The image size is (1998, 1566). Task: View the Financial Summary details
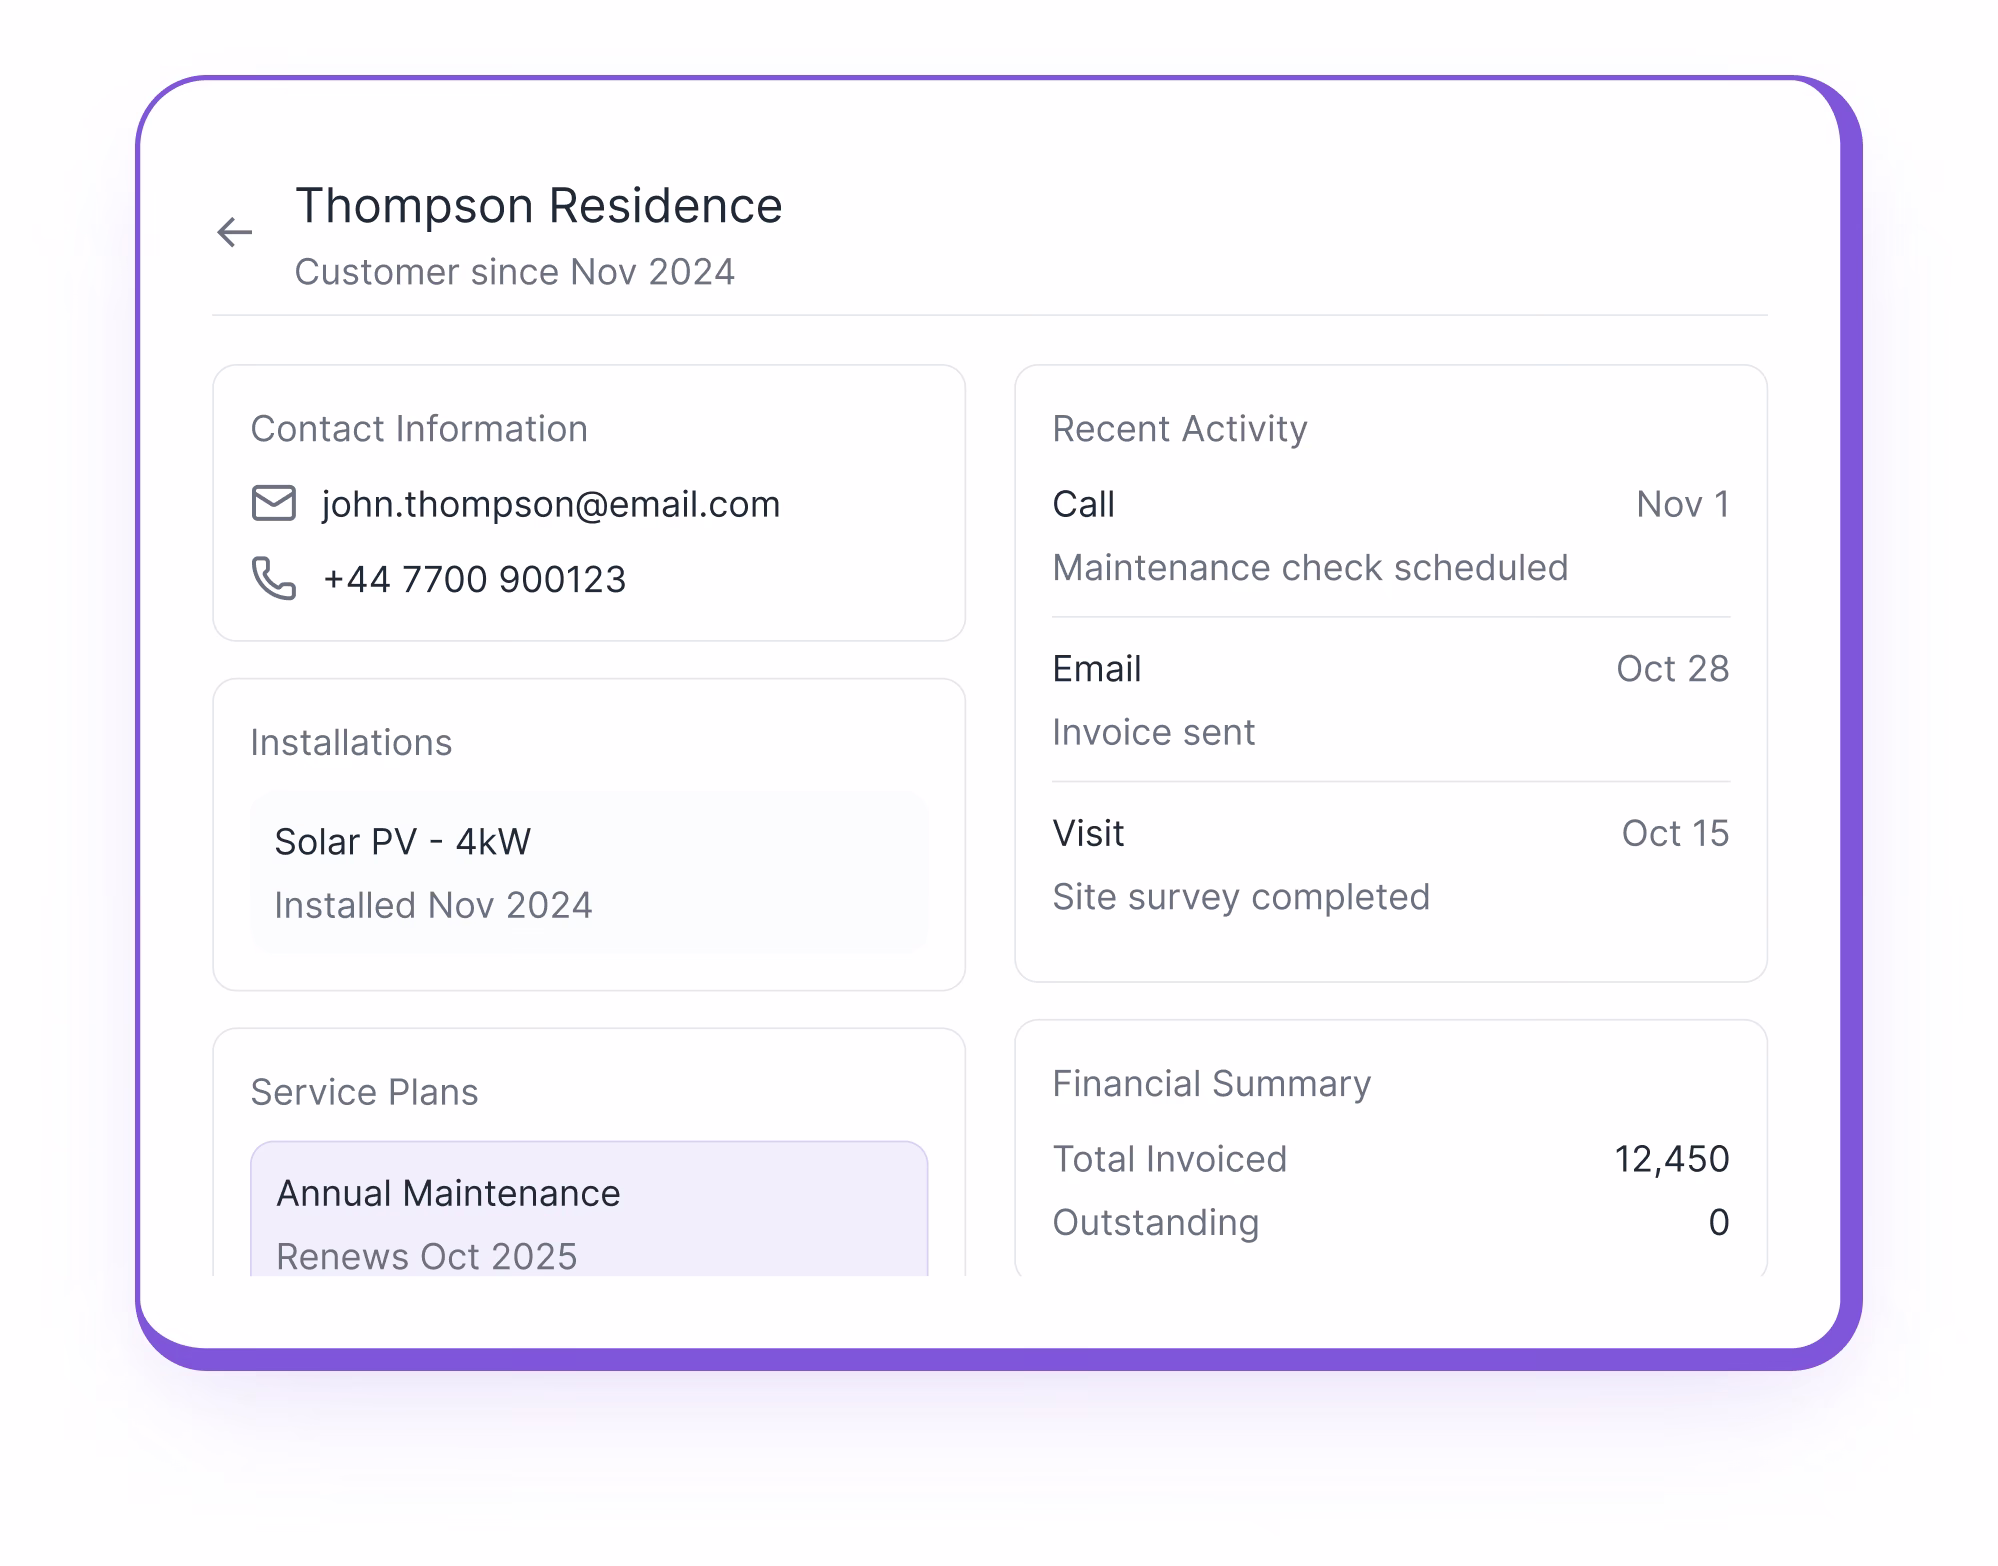[1211, 1082]
